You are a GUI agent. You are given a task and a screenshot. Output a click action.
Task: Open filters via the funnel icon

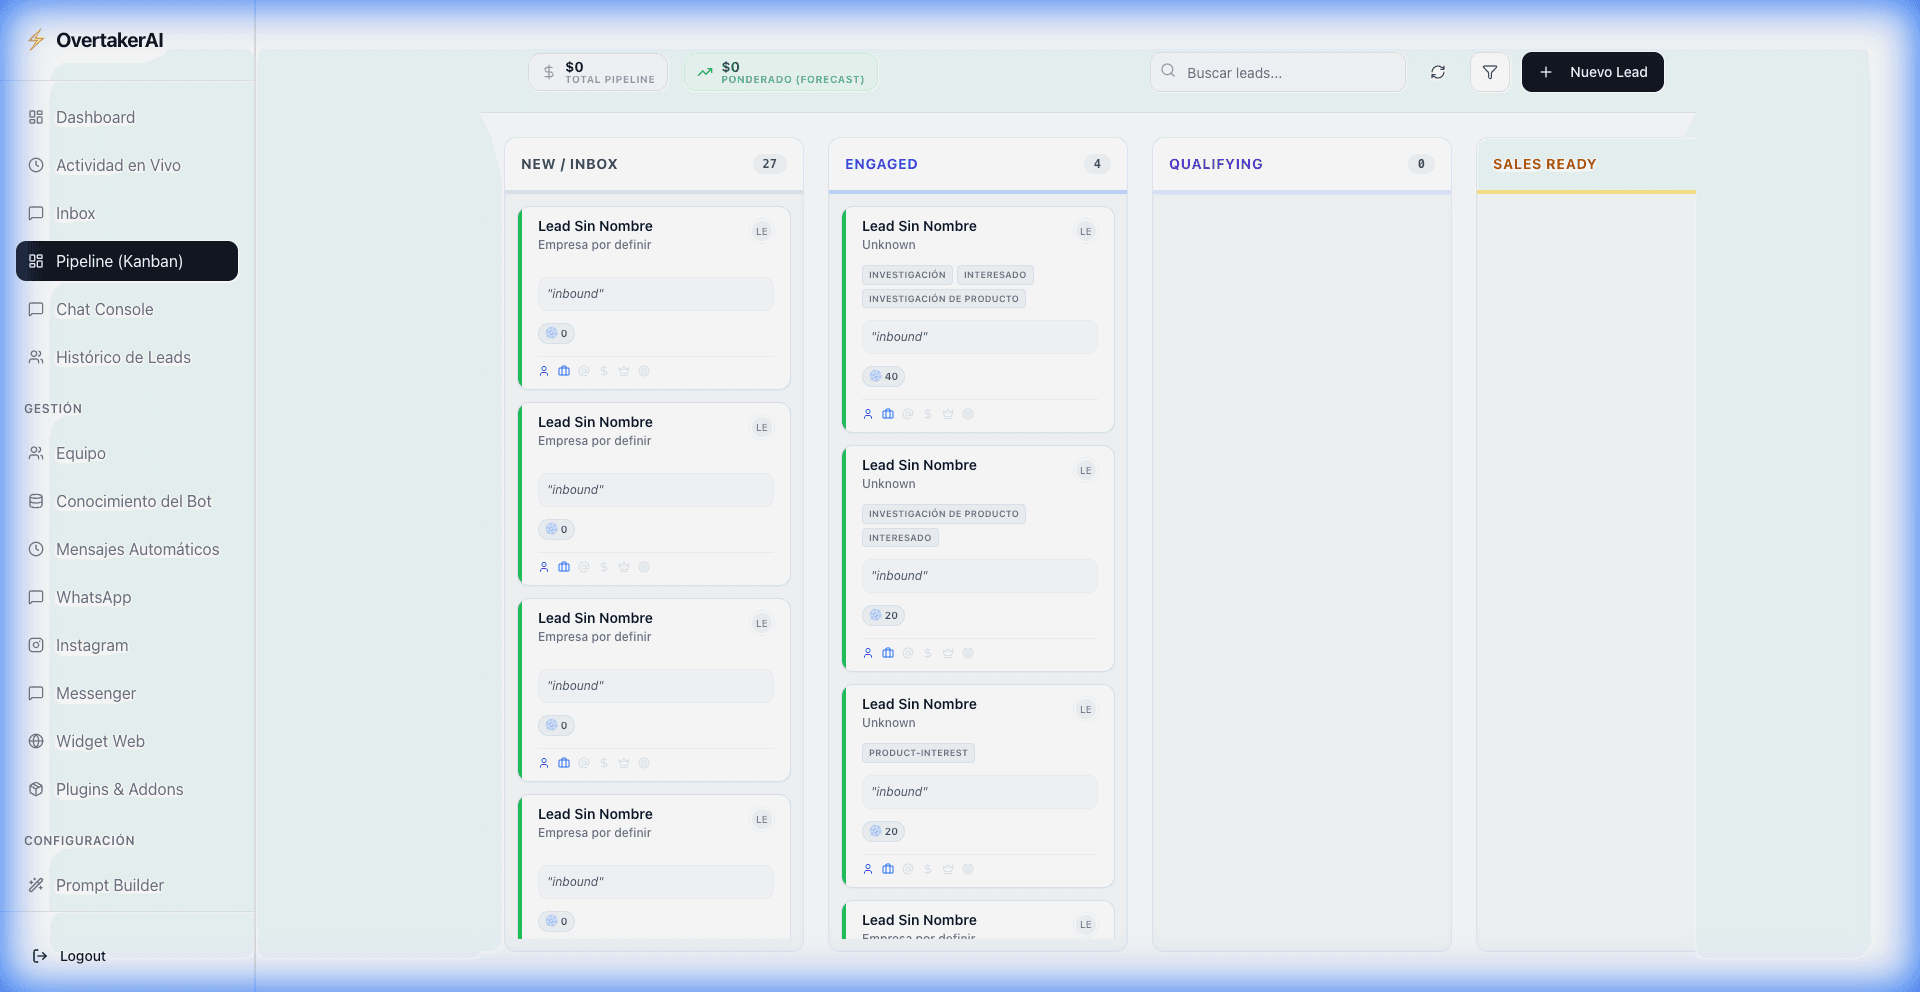1489,72
